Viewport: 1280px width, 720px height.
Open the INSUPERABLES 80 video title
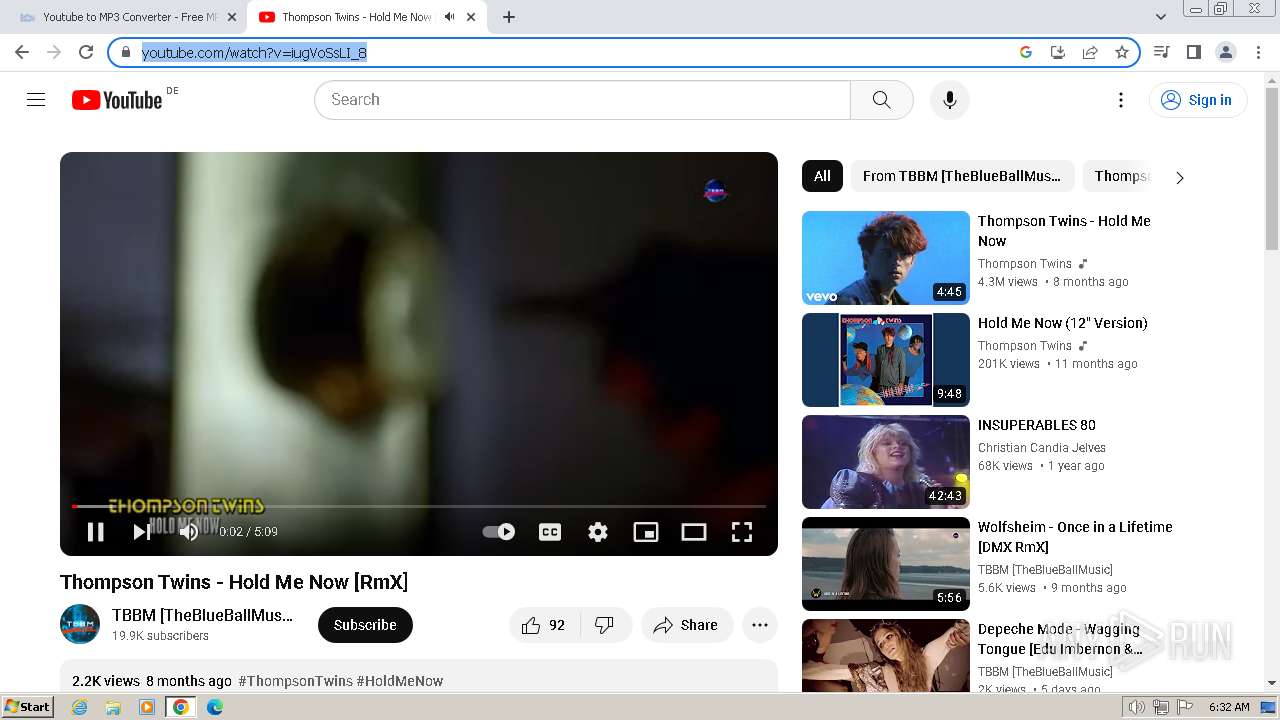click(1037, 425)
